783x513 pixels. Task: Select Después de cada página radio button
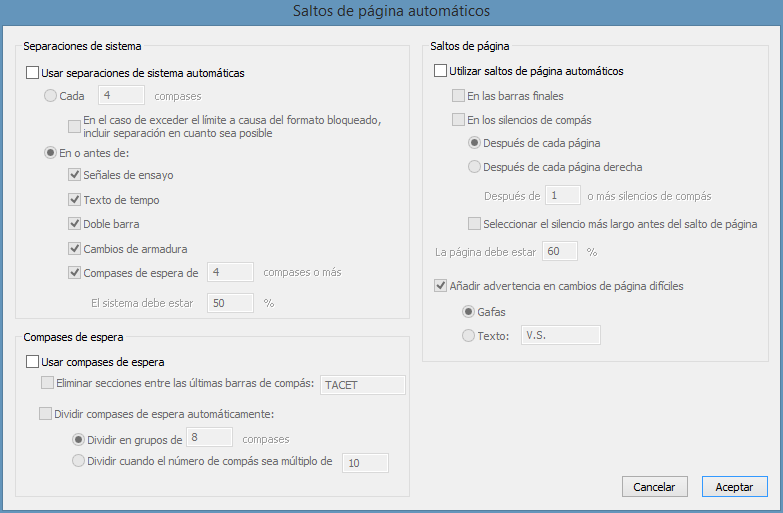[474, 143]
